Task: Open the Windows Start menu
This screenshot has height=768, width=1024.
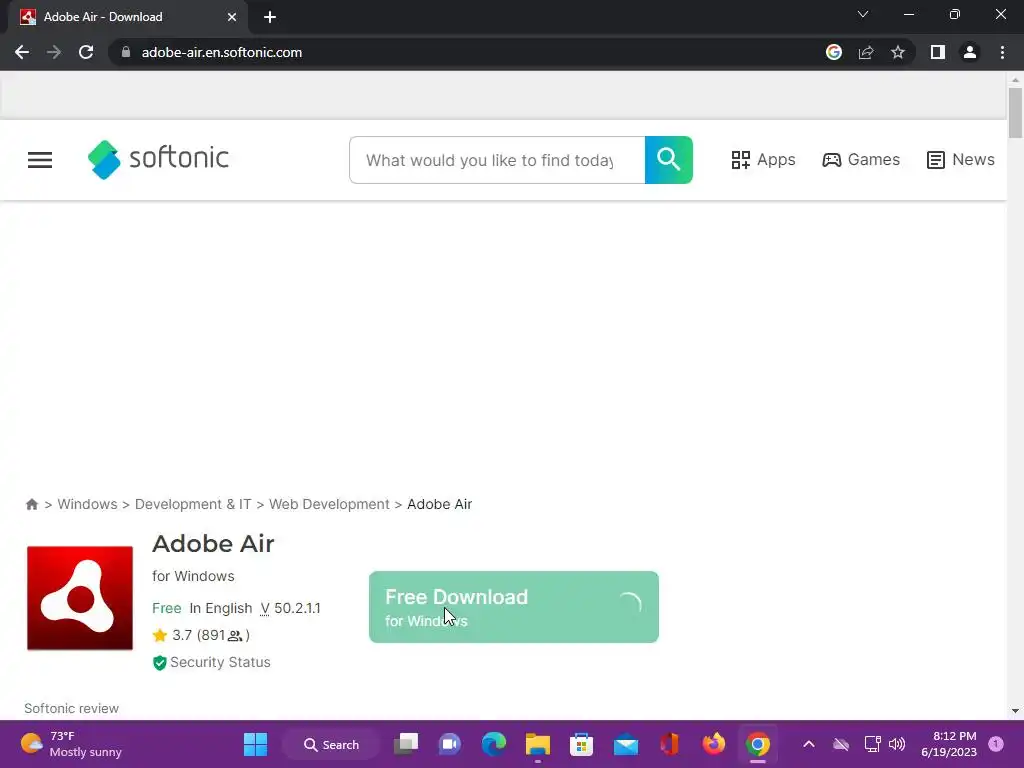Action: 255,744
